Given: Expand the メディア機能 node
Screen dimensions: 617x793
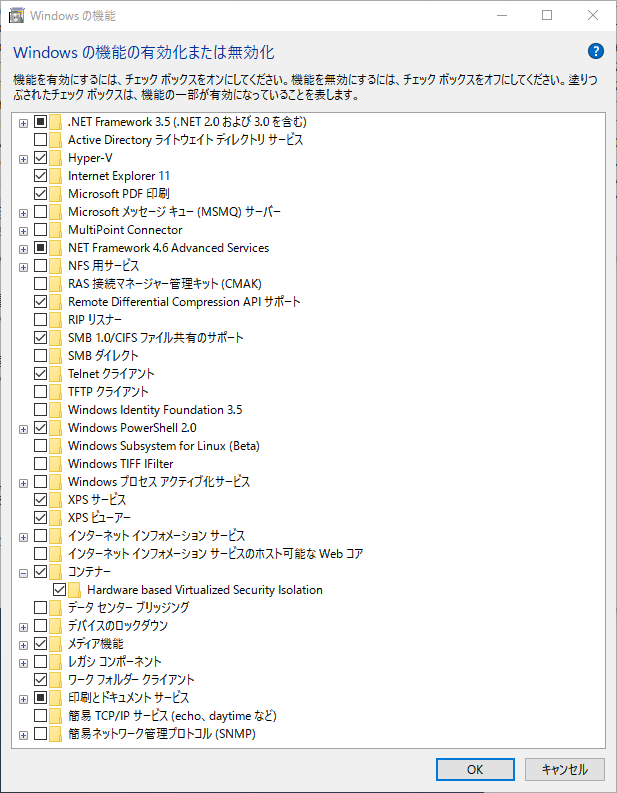Looking at the screenshot, I should click(23, 645).
